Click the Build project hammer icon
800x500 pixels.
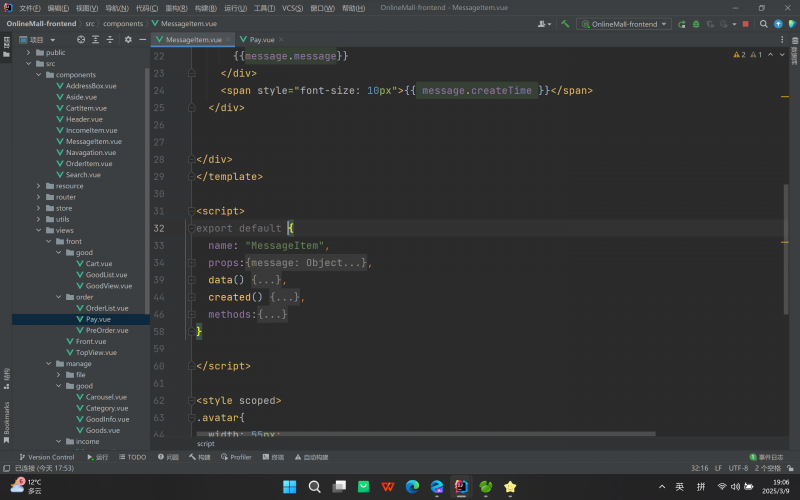[565, 24]
